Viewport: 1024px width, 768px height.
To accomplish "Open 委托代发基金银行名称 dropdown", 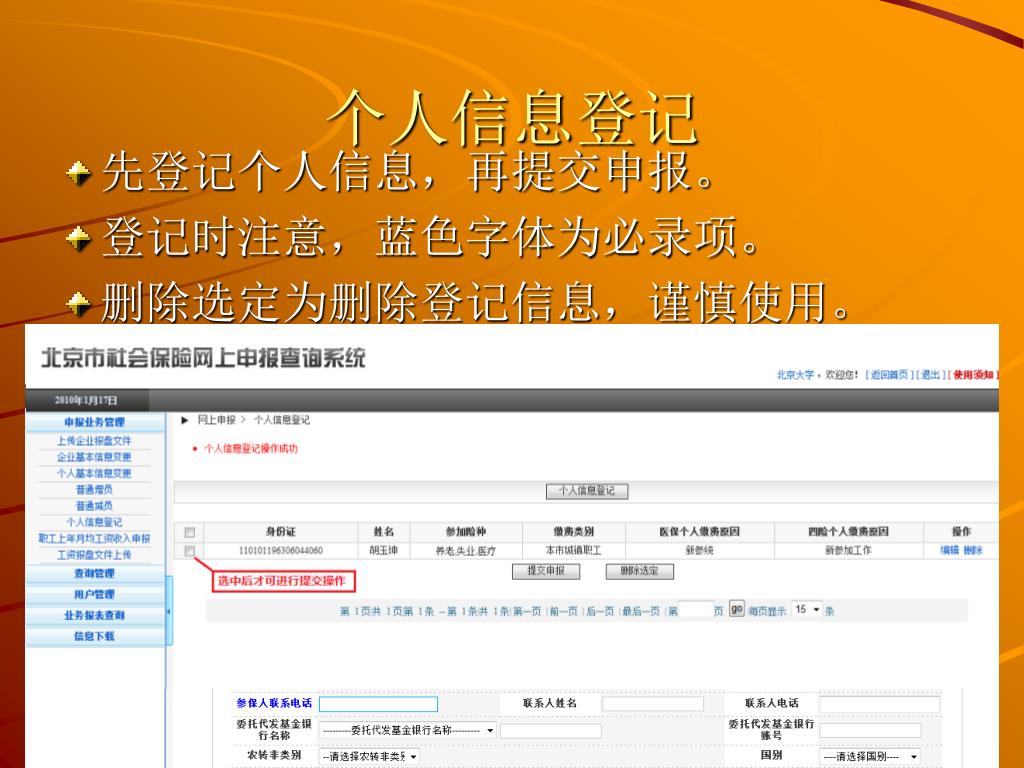I will [x=408, y=731].
